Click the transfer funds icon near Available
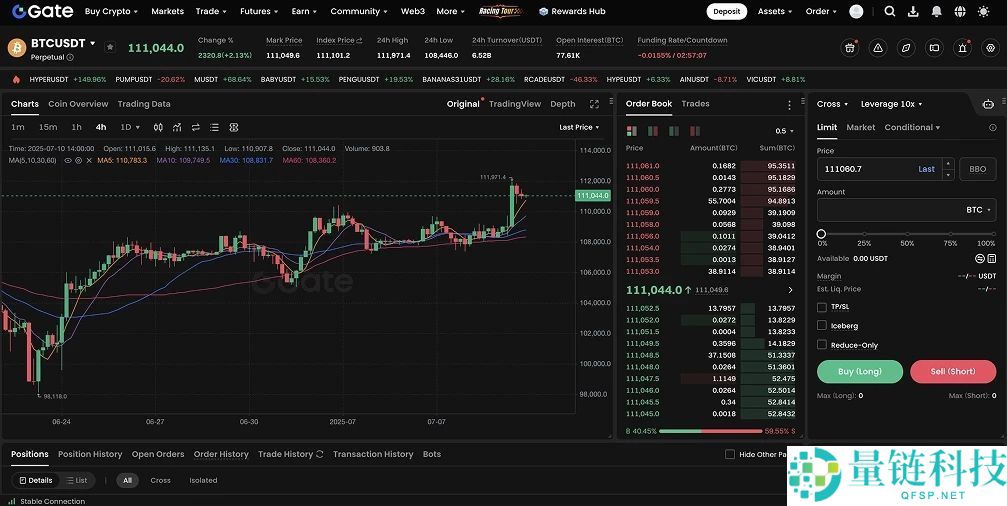This screenshot has width=1007, height=506. [980, 258]
